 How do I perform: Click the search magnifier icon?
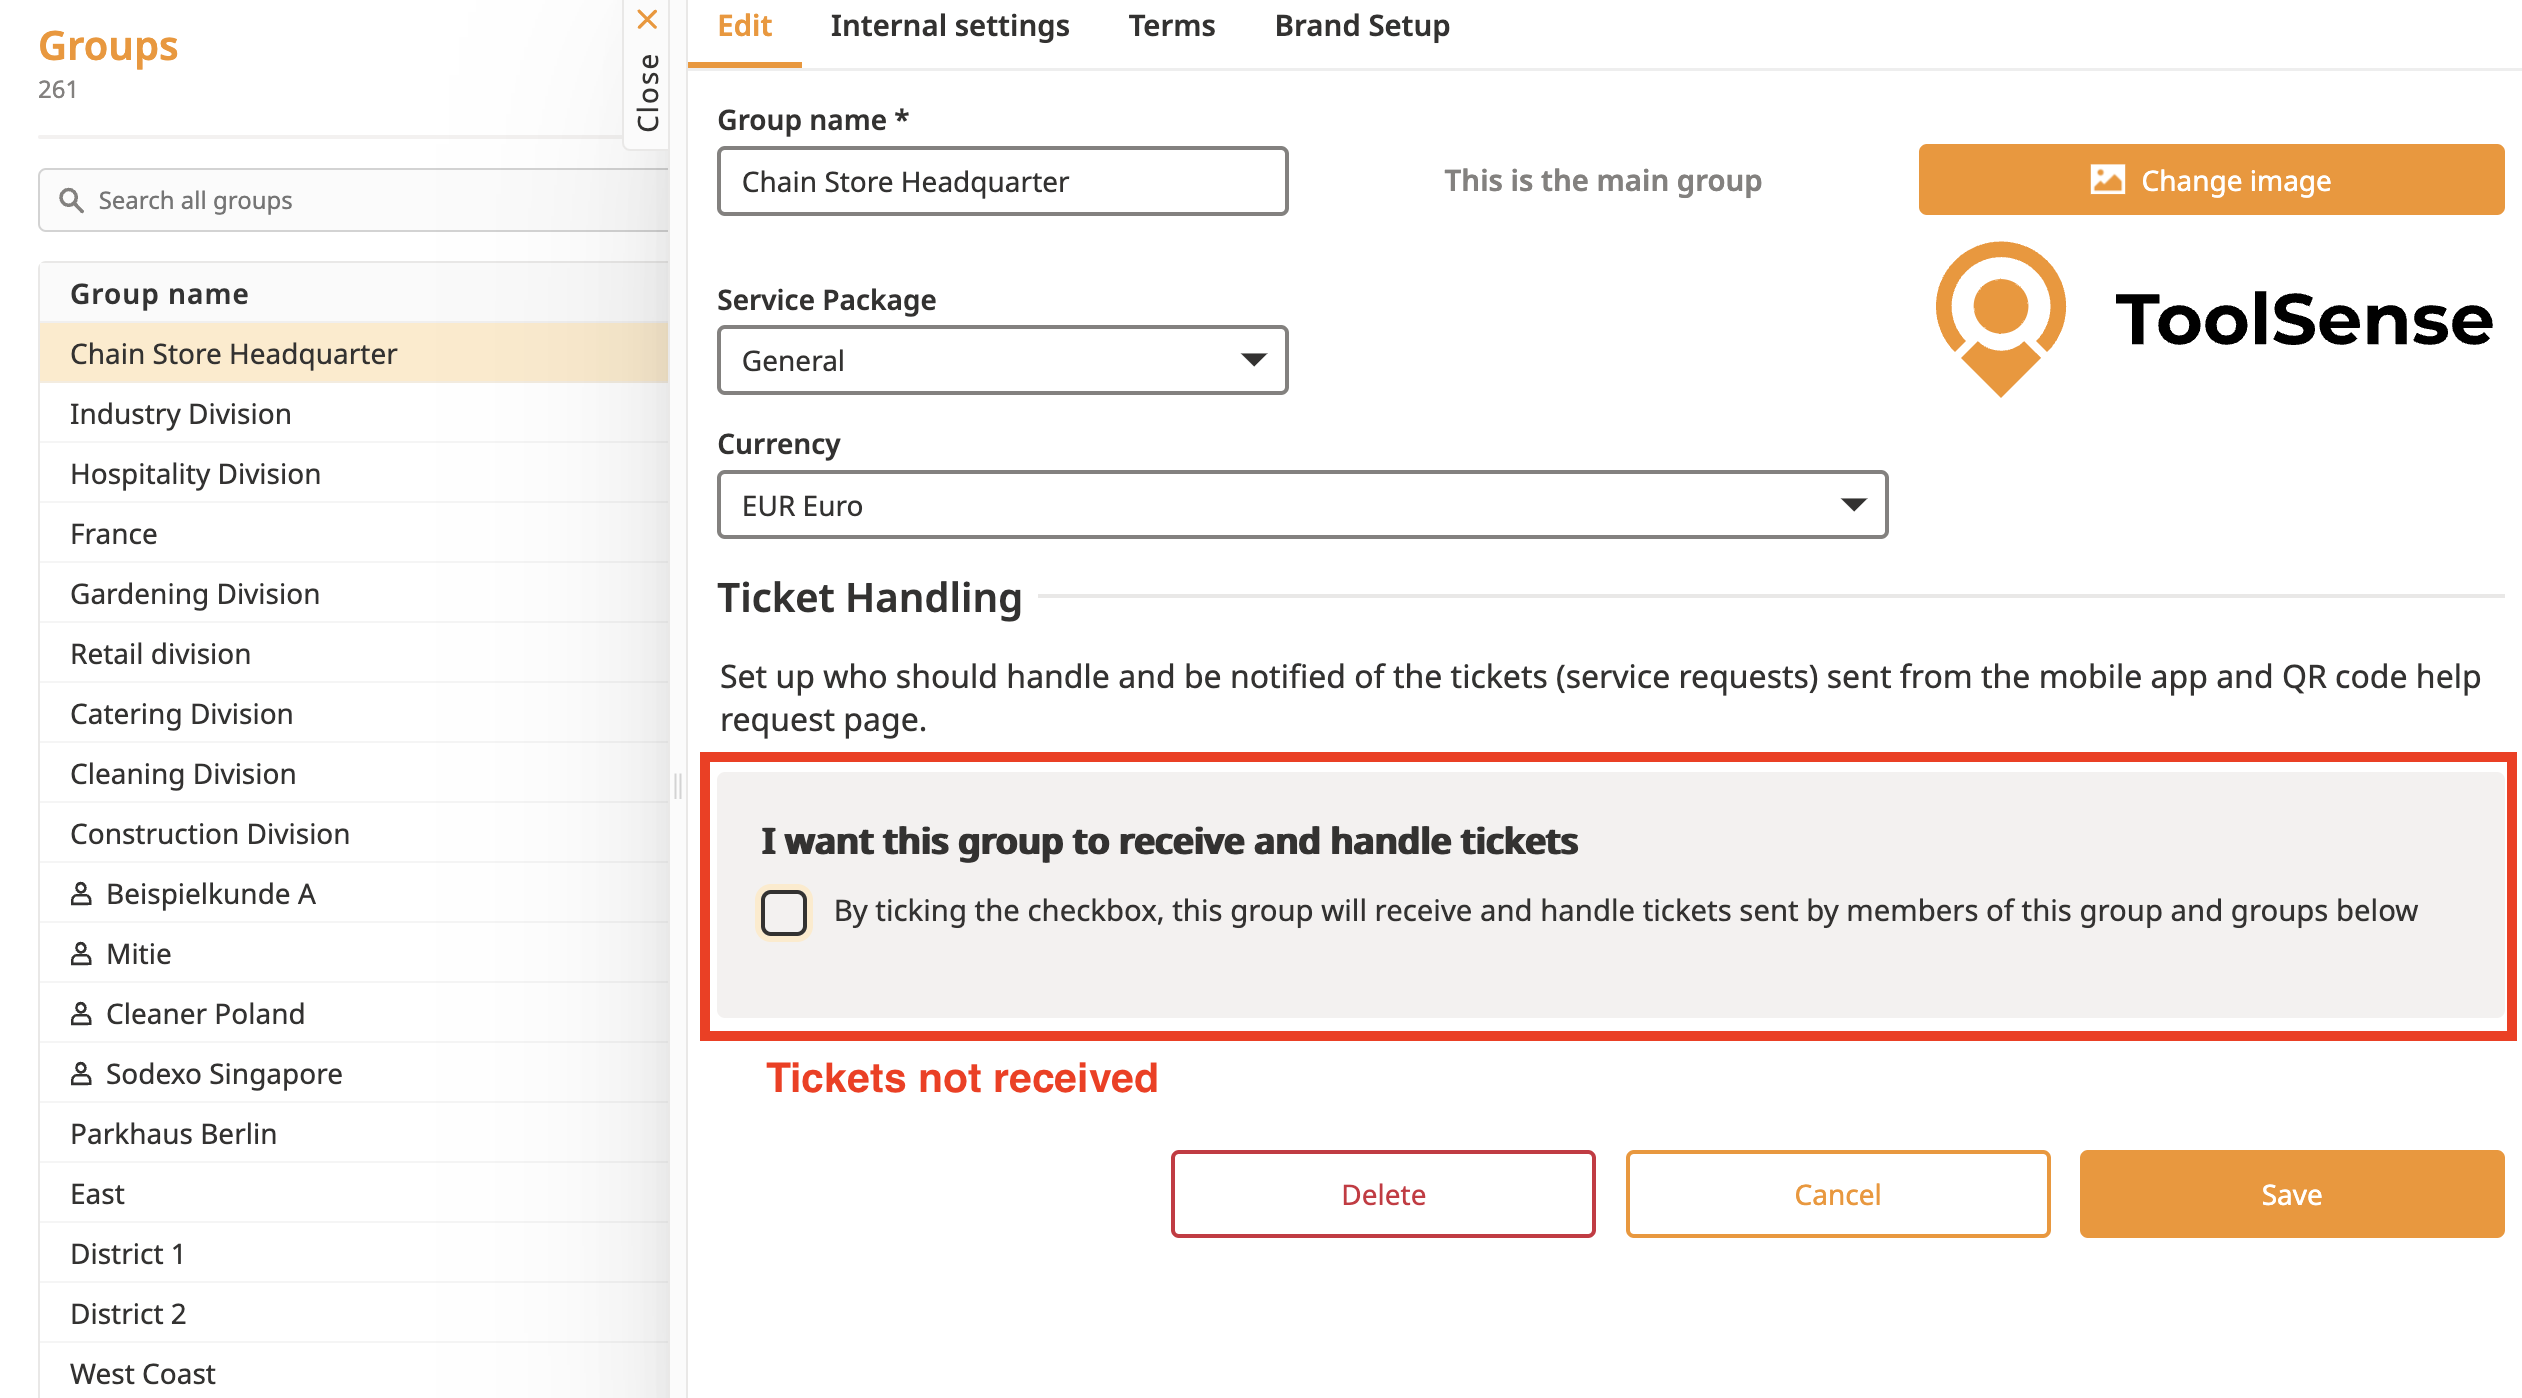tap(71, 200)
